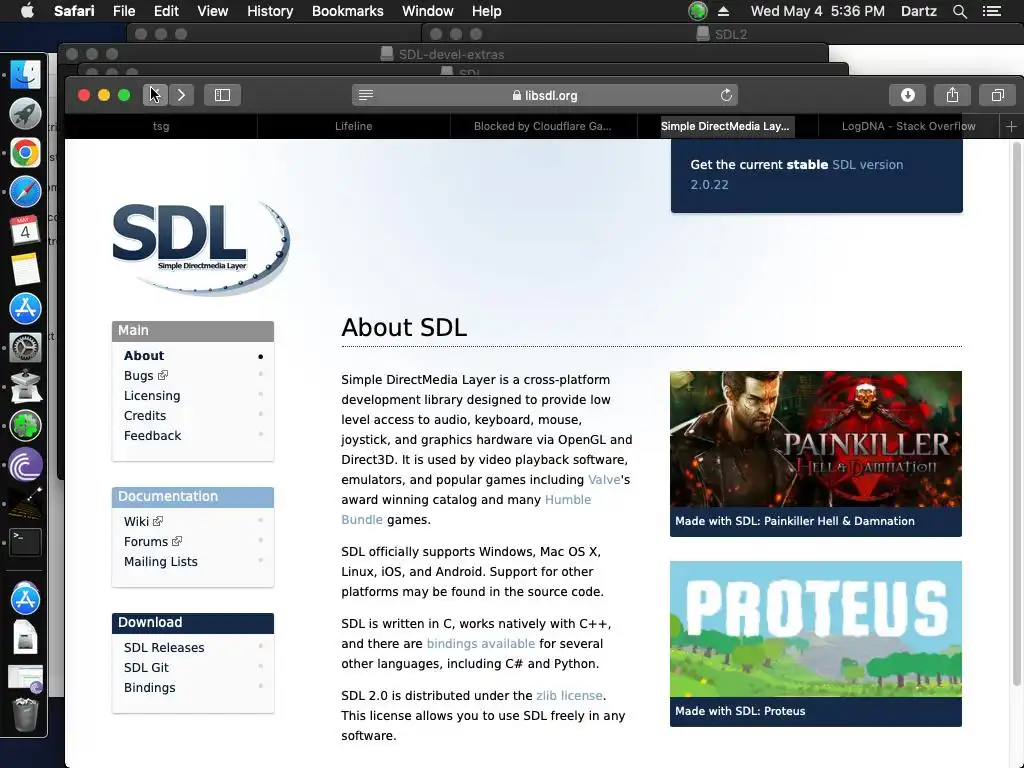The width and height of the screenshot is (1024, 768).
Task: Open Reader view icon in address bar
Action: coord(366,95)
